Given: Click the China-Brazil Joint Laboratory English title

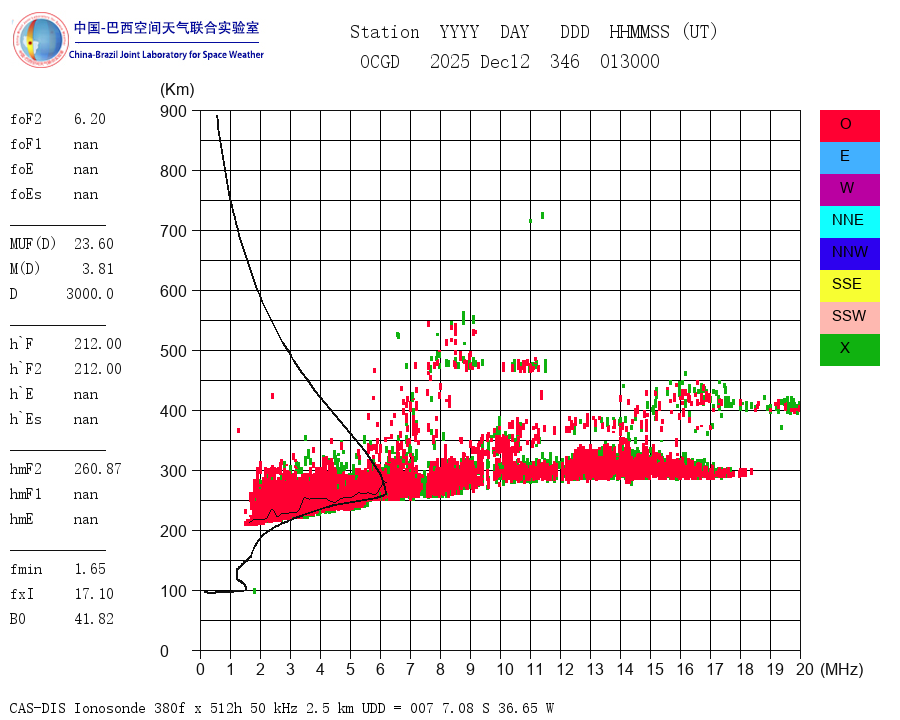Looking at the screenshot, I should click(x=166, y=55).
